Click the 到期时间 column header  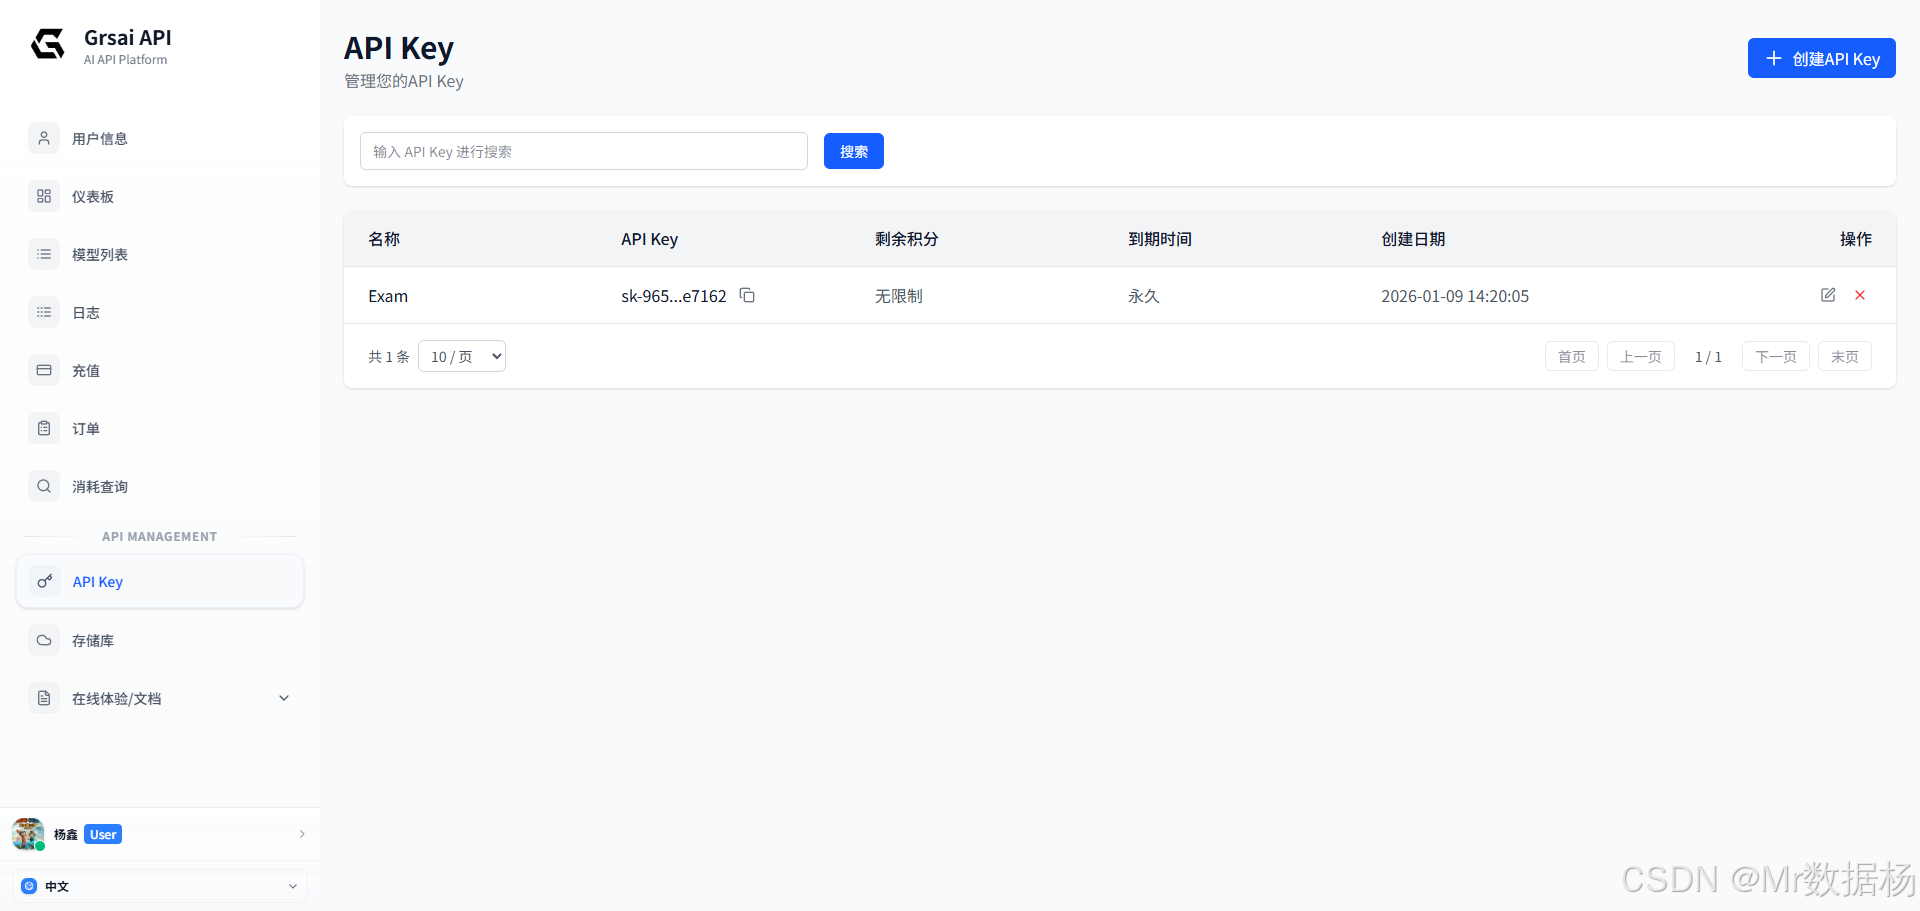pyautogui.click(x=1160, y=239)
